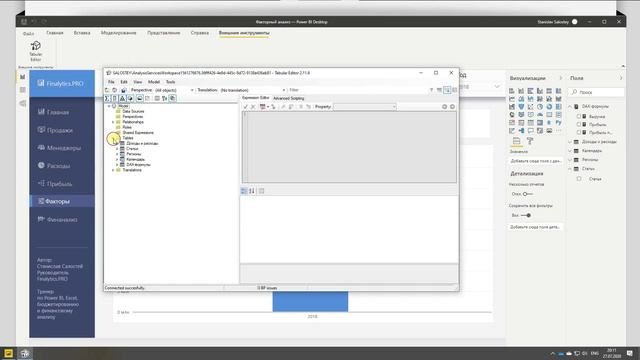Image resolution: width=640 pixels, height=360 pixels.
Task: Tick the Статья field checkbox
Action: pos(579,179)
